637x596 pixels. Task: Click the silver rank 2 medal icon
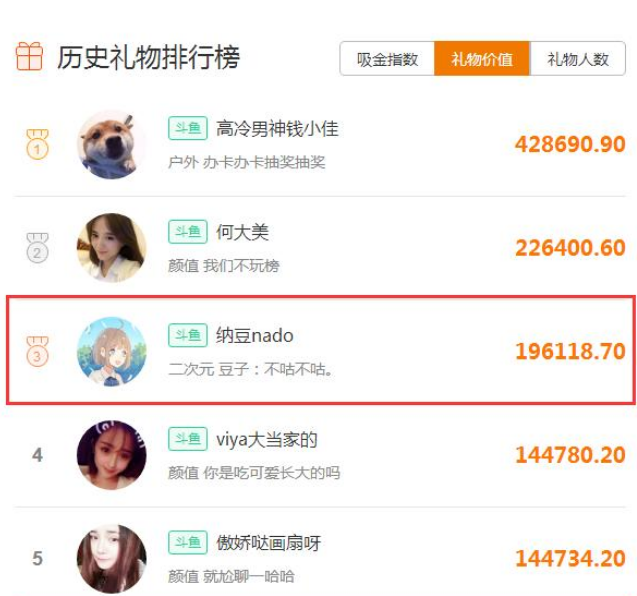(x=37, y=248)
